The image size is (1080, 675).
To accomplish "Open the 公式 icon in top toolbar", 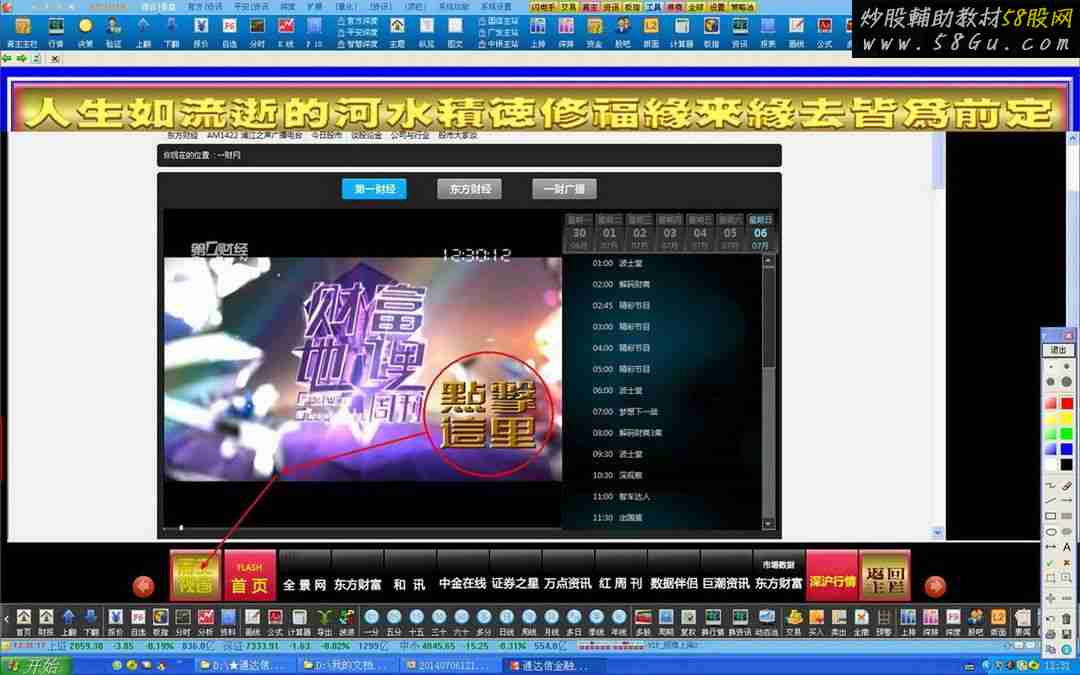I will [x=824, y=32].
